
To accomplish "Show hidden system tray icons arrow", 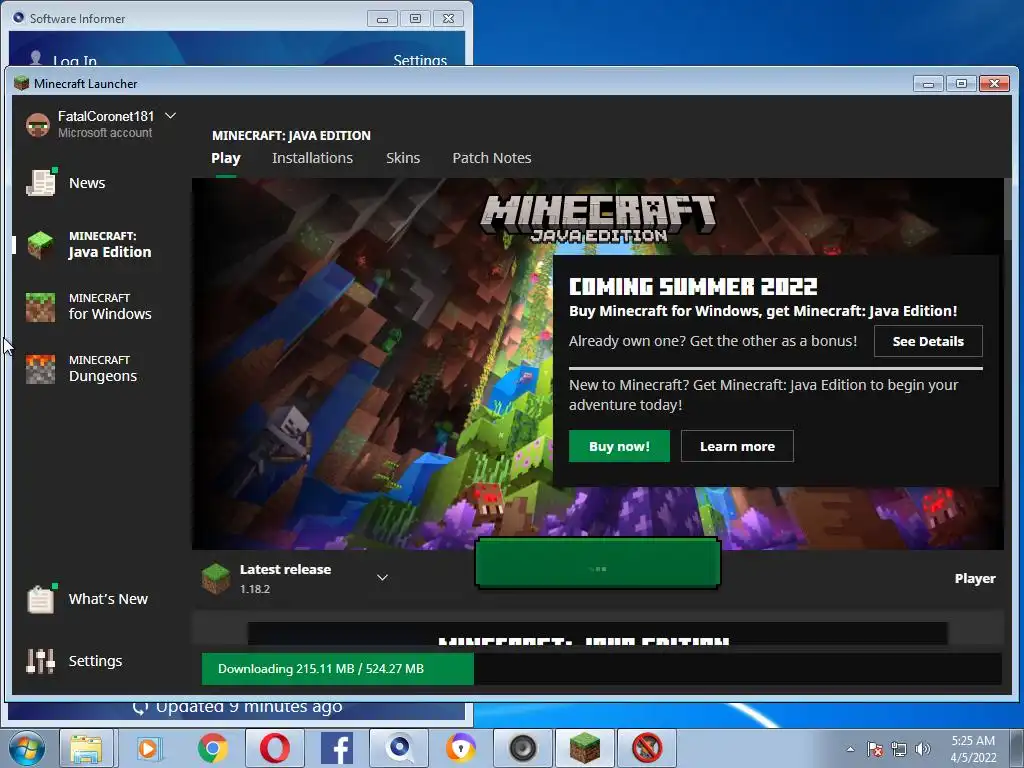I will 850,749.
